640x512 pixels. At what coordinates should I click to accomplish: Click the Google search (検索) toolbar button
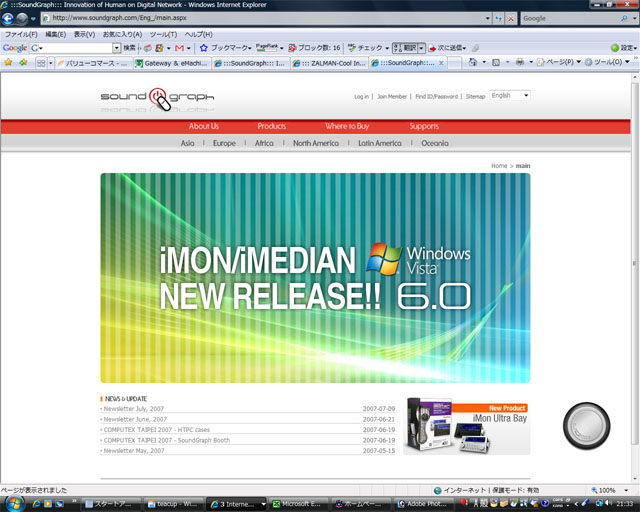[x=129, y=48]
